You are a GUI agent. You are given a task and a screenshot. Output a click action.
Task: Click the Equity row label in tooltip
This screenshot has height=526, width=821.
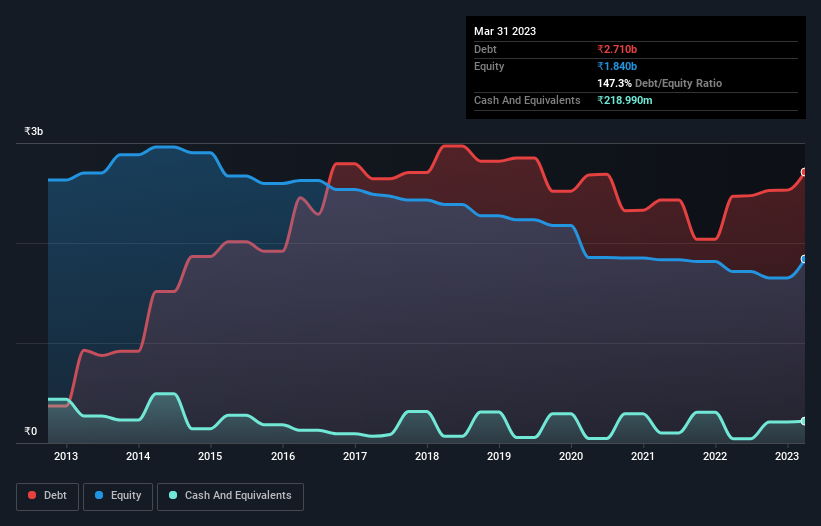tap(489, 66)
